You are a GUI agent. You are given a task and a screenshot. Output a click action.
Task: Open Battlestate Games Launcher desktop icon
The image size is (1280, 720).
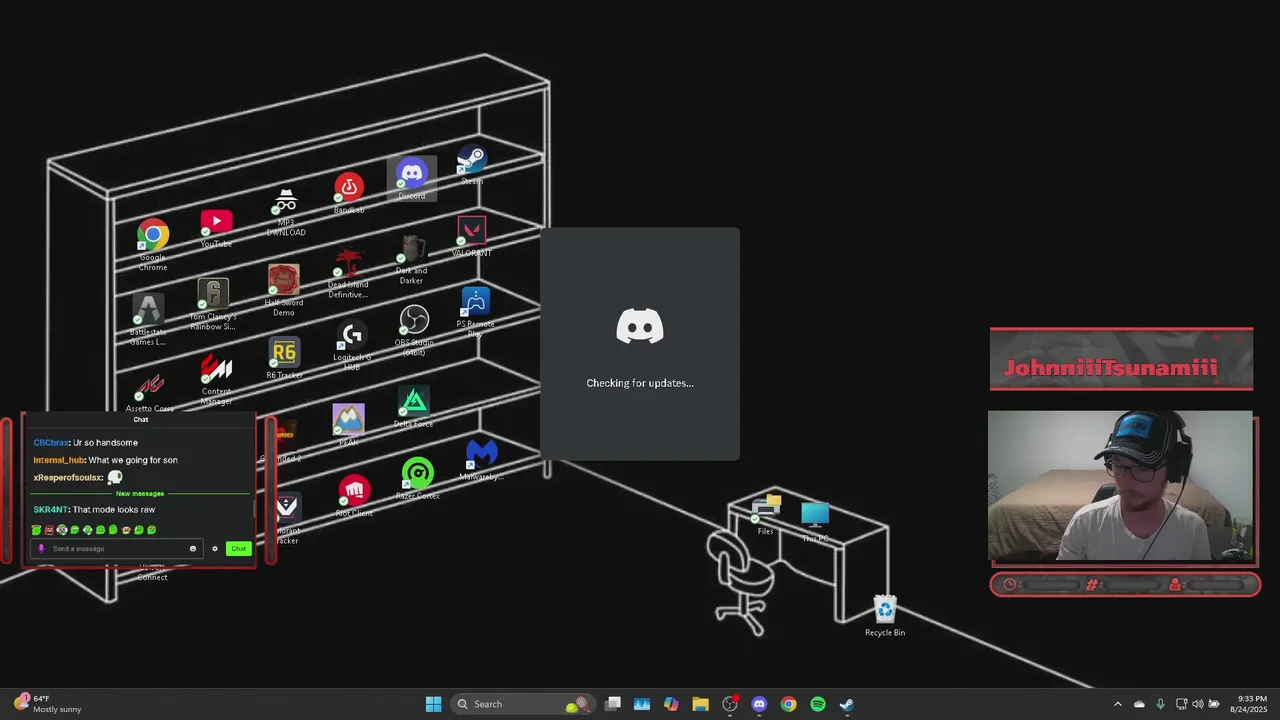pyautogui.click(x=148, y=319)
